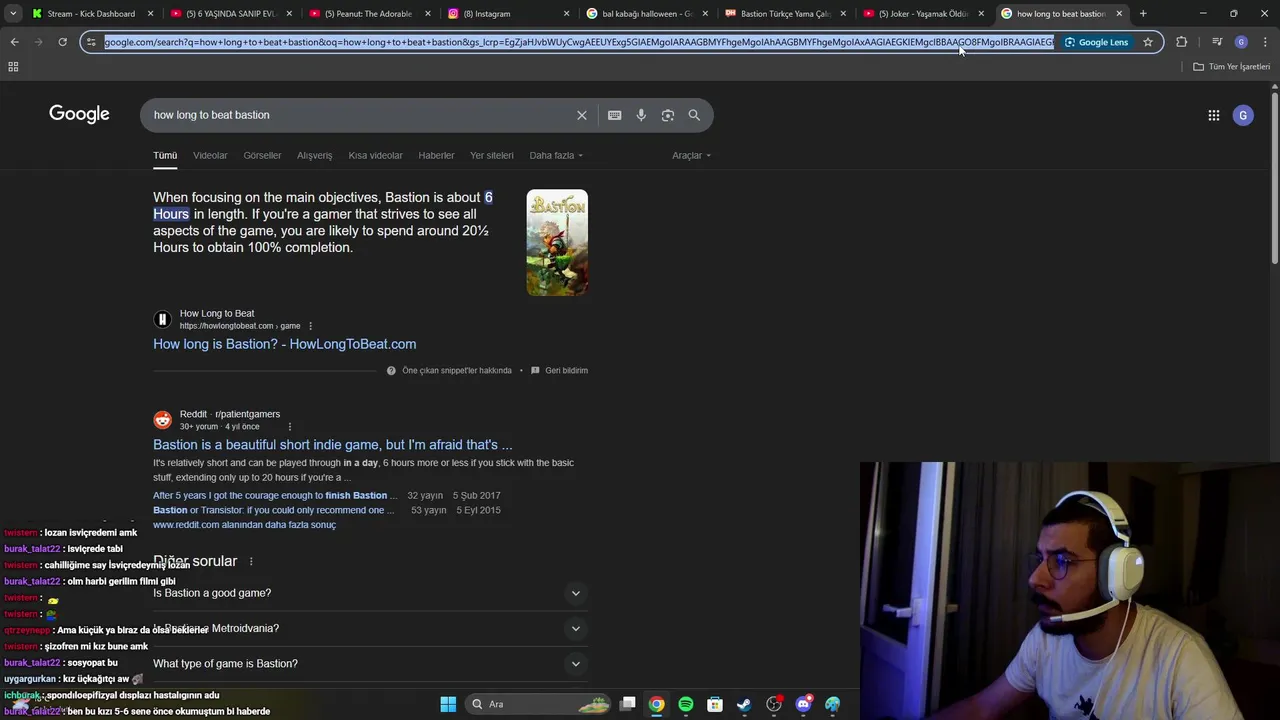Open media controls icon in the Chrome toolbar
This screenshot has height=720, width=1280.
pos(1217,42)
